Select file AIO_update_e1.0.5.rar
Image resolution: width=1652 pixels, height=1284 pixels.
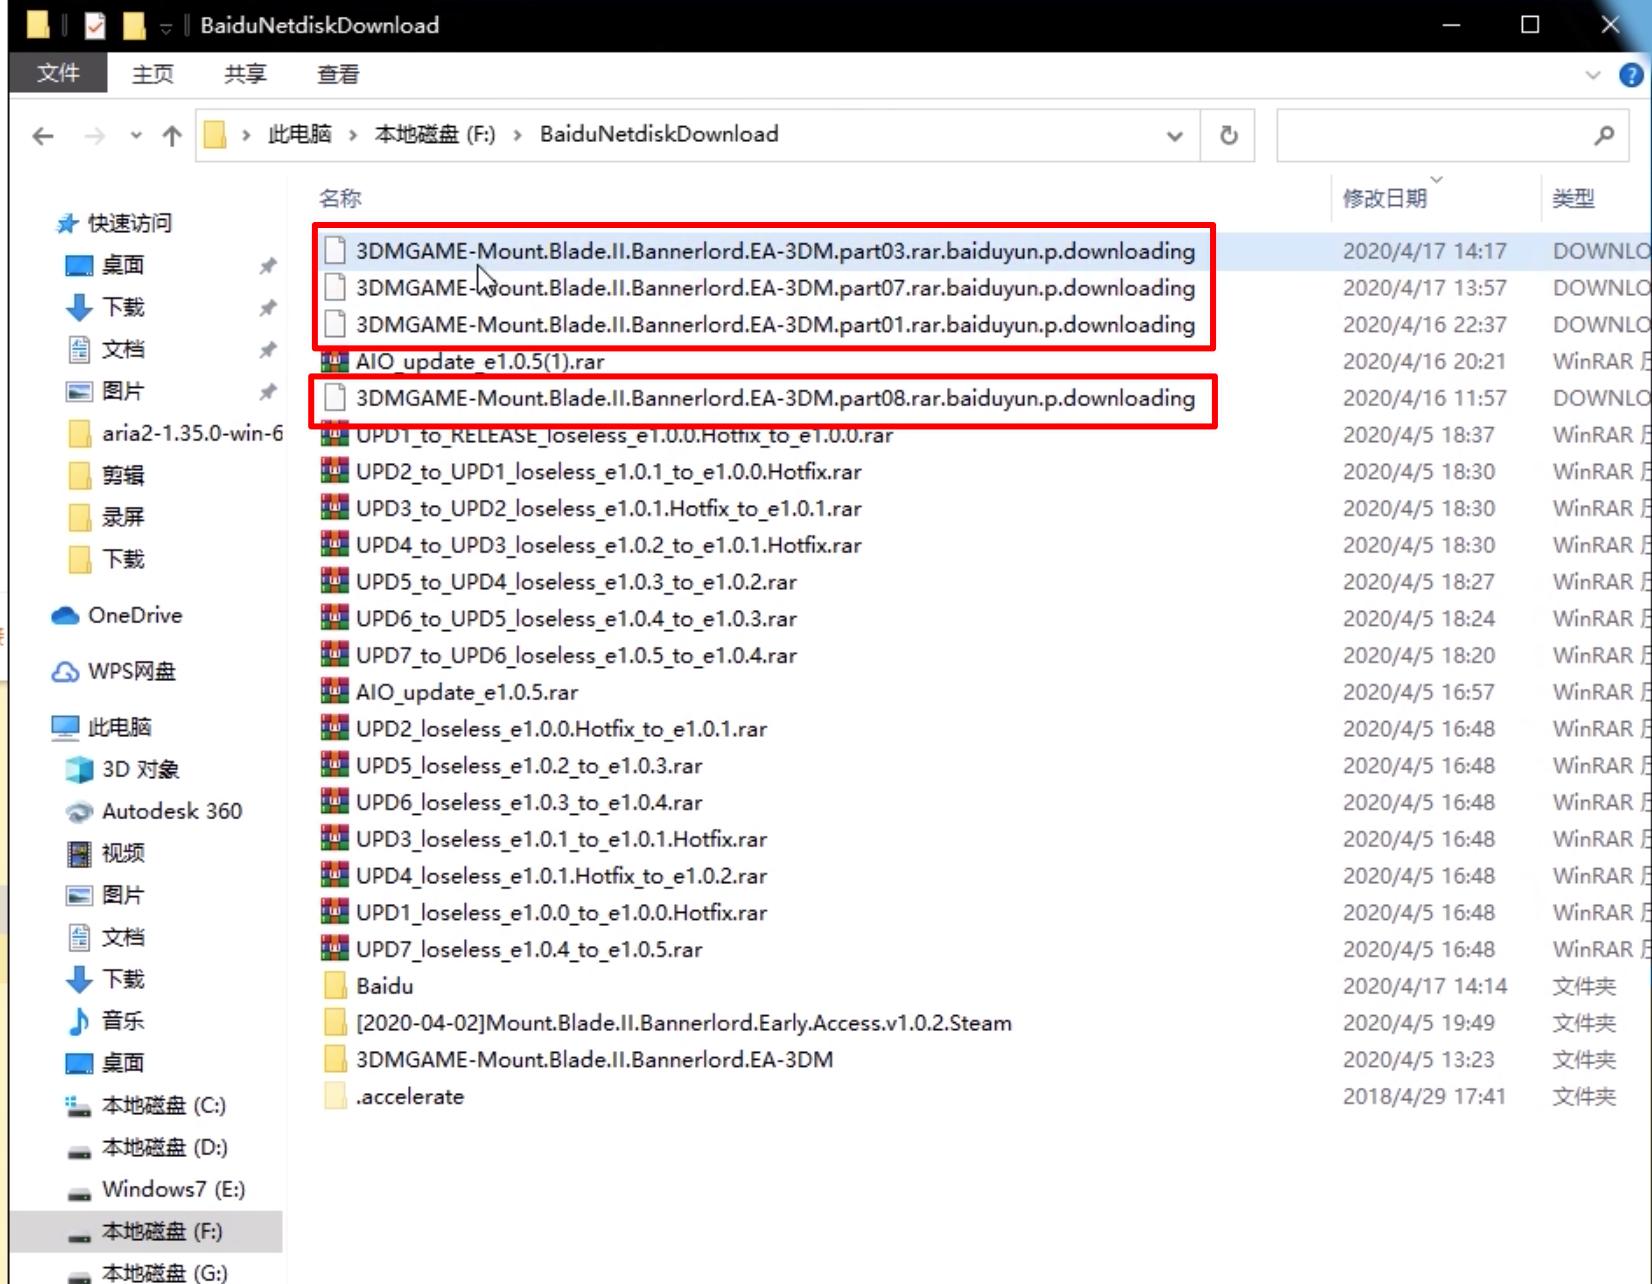coord(467,692)
